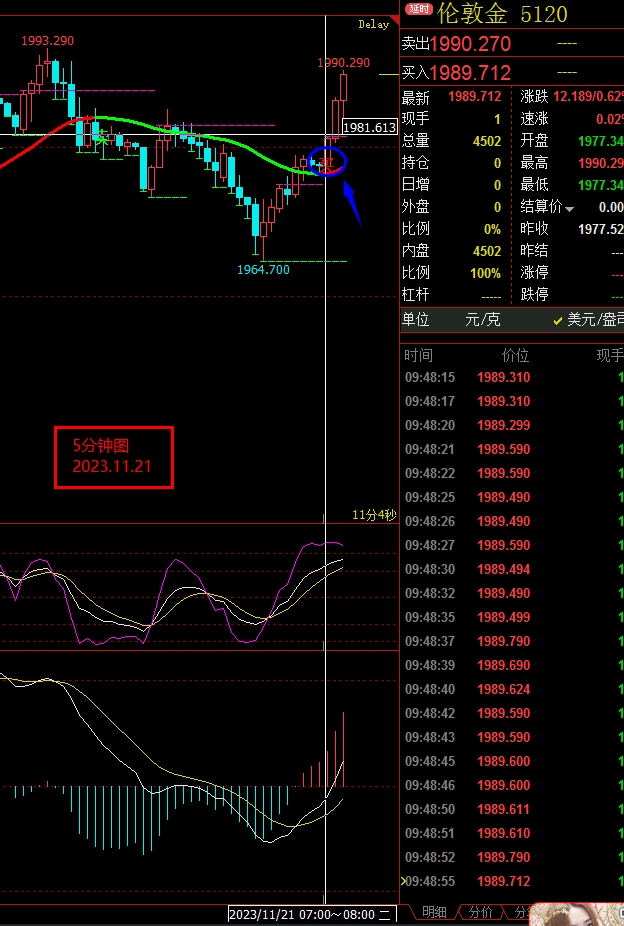Select the 09:48:40 trade row
Screen dimensions: 624x926
512,689
